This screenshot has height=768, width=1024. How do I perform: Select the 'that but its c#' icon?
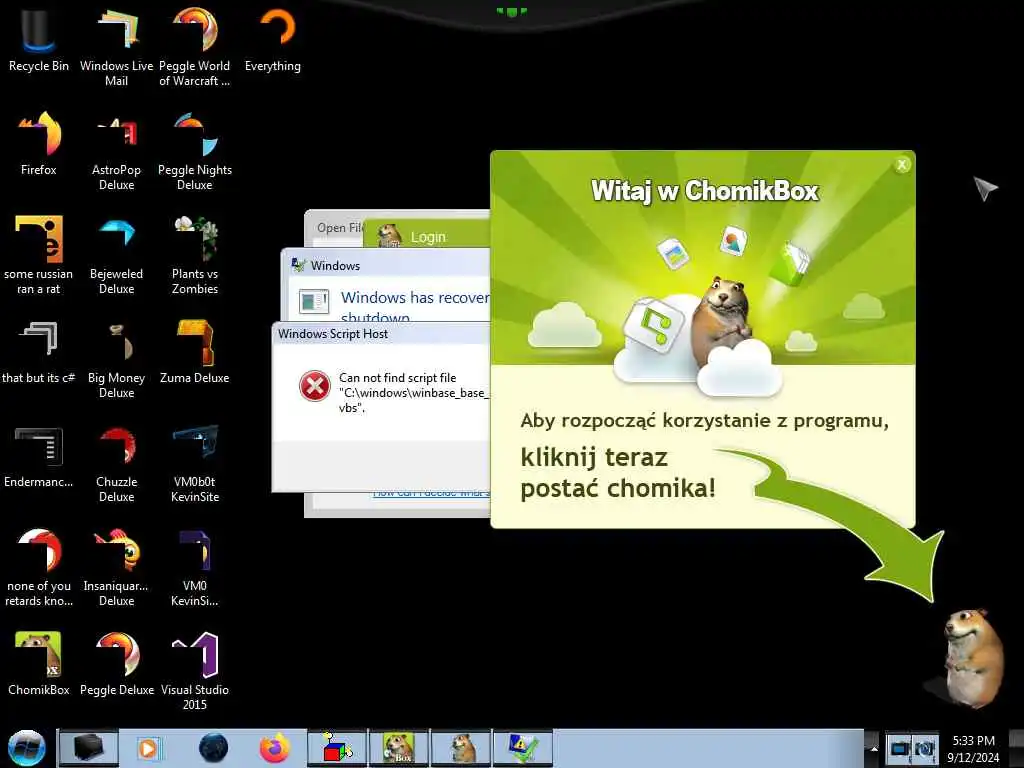39,351
